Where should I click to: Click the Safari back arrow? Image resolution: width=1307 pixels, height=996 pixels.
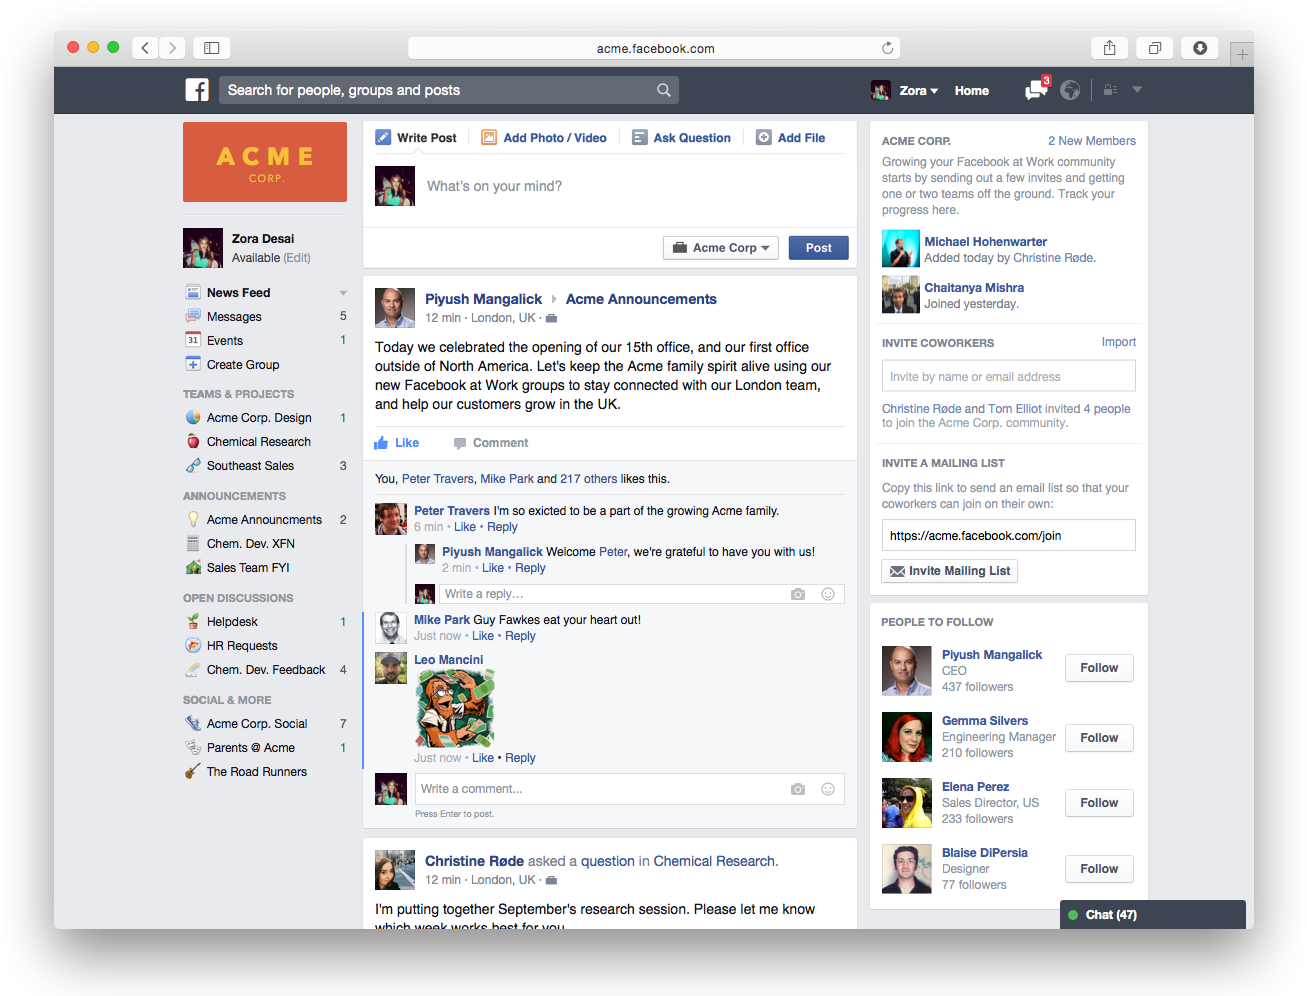[x=146, y=48]
